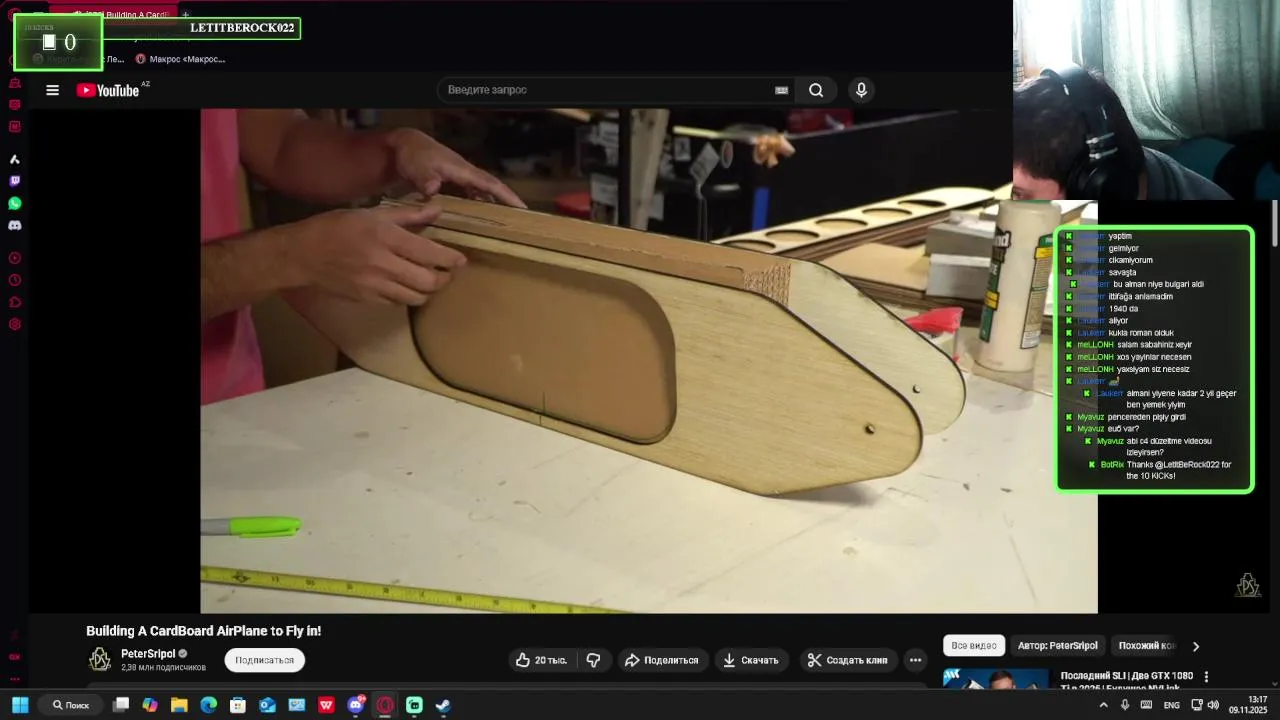Open Outlook from the taskbar
The width and height of the screenshot is (1280, 720).
point(267,705)
